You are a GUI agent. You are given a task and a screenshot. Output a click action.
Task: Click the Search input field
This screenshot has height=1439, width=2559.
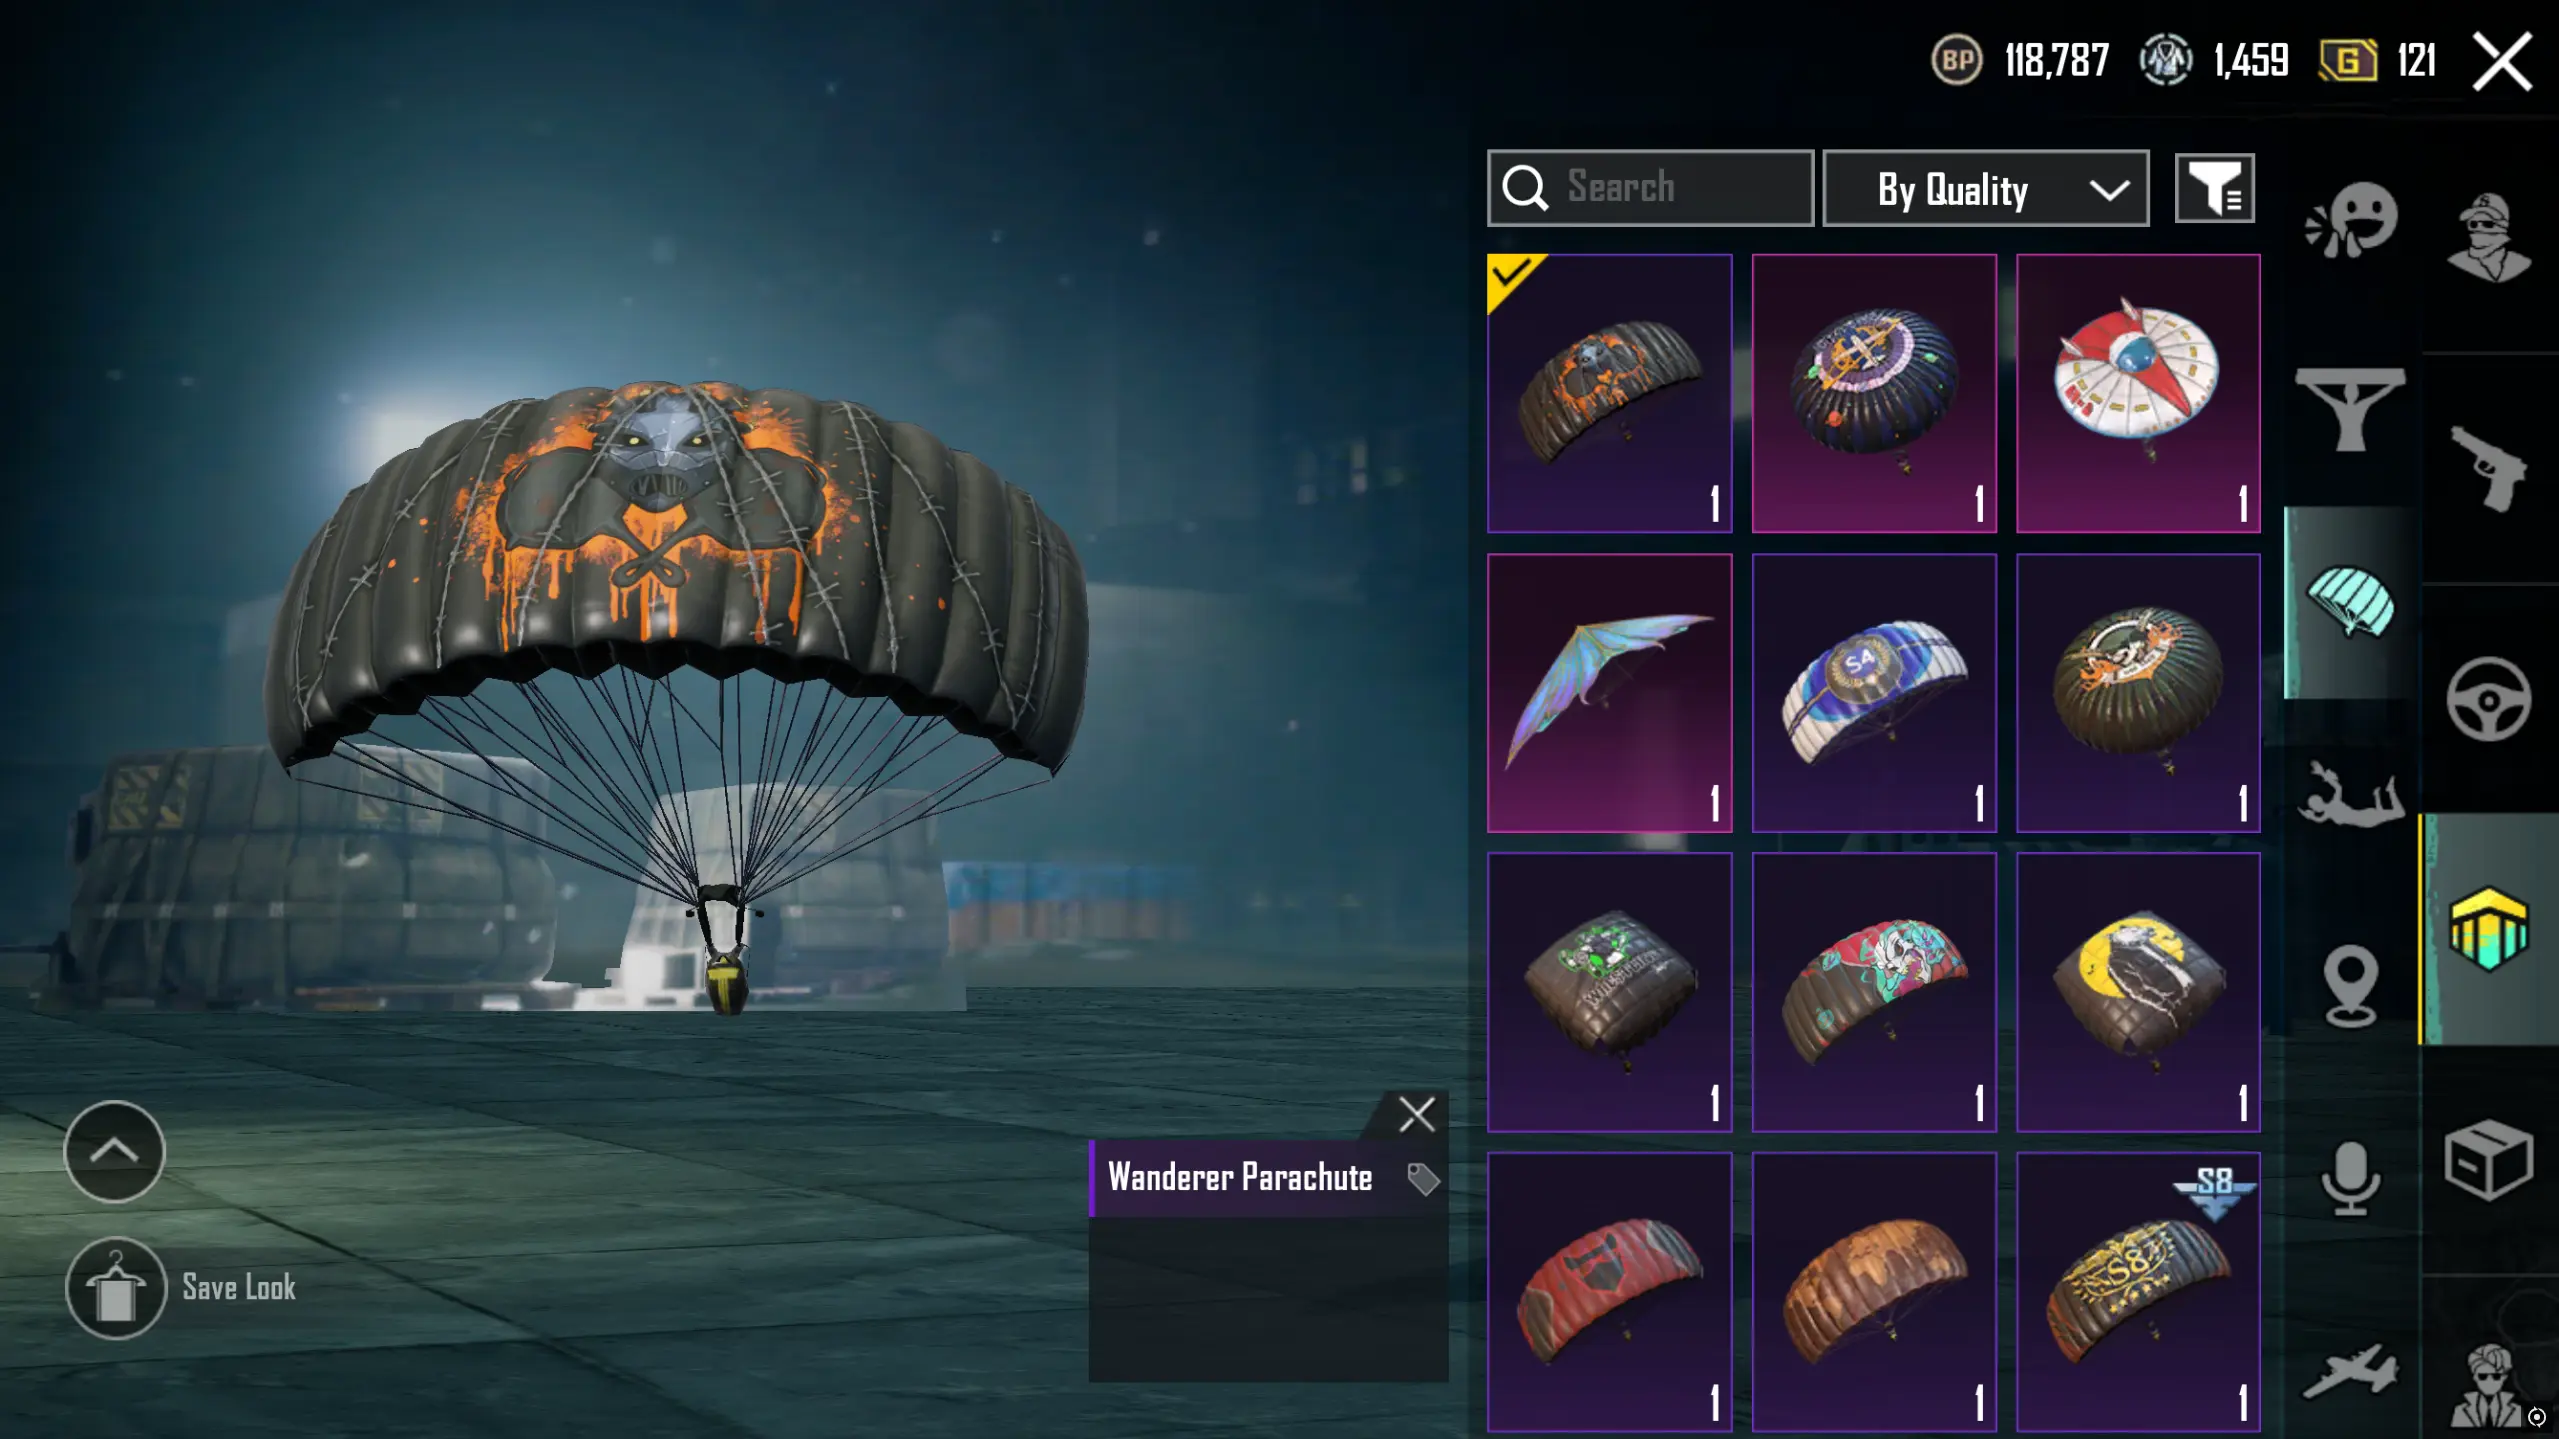pyautogui.click(x=1650, y=188)
